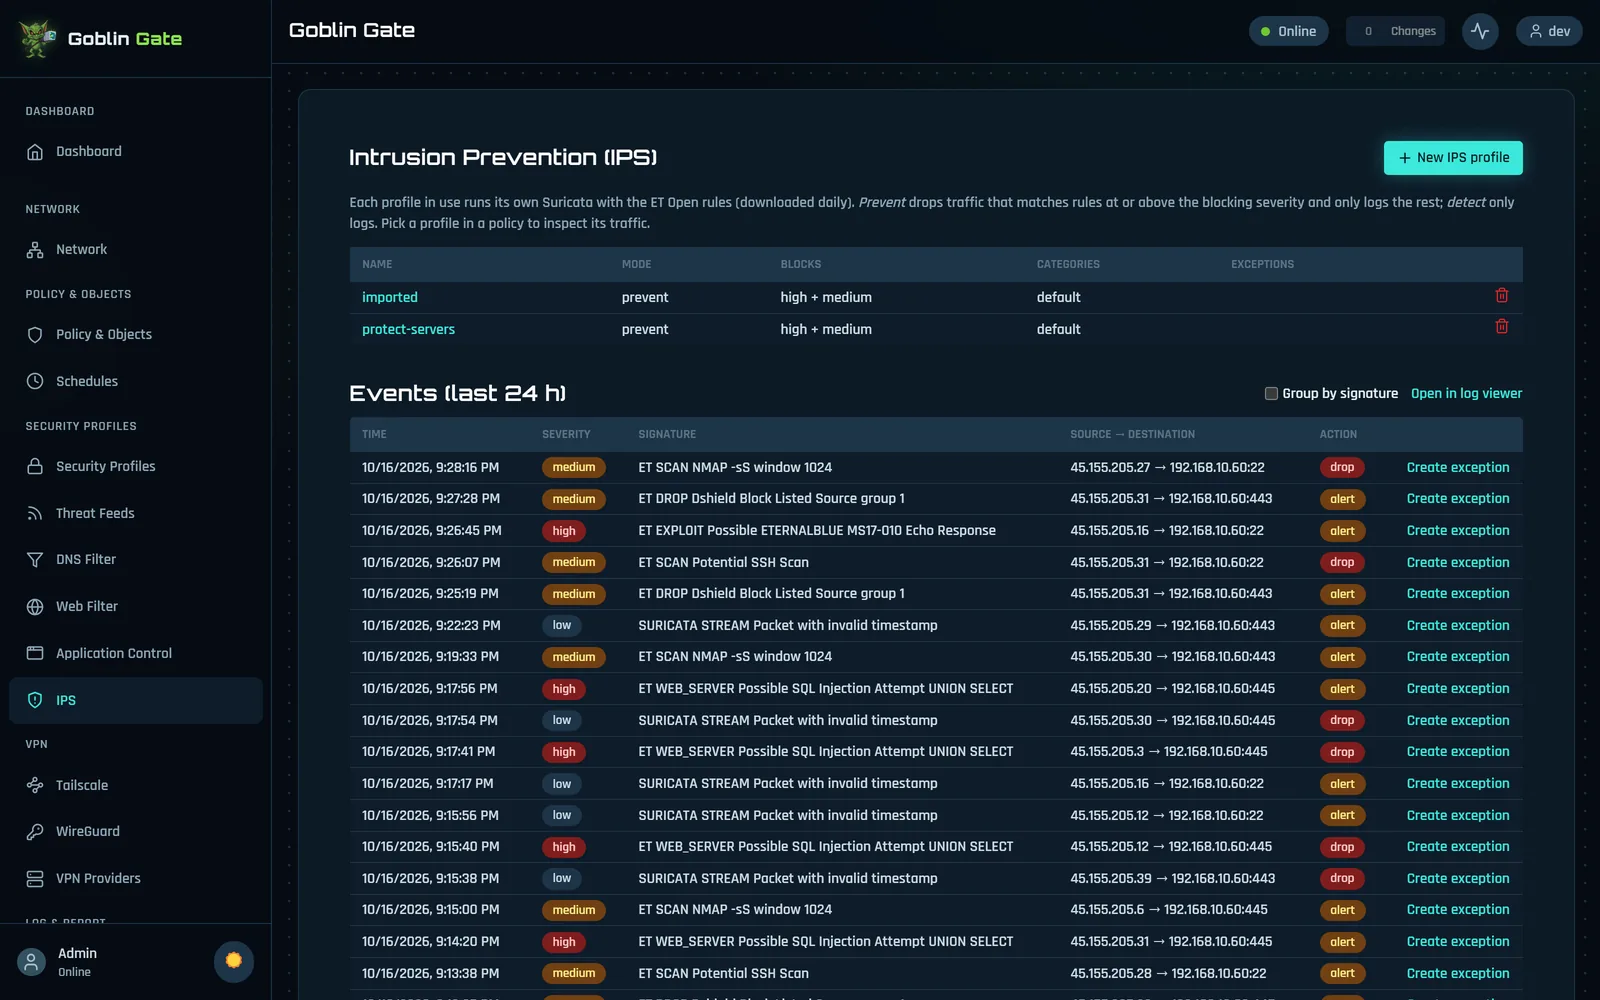Screen dimensions: 1600x1000
Task: Select VPN Providers in the sidebar
Action: (136, 879)
